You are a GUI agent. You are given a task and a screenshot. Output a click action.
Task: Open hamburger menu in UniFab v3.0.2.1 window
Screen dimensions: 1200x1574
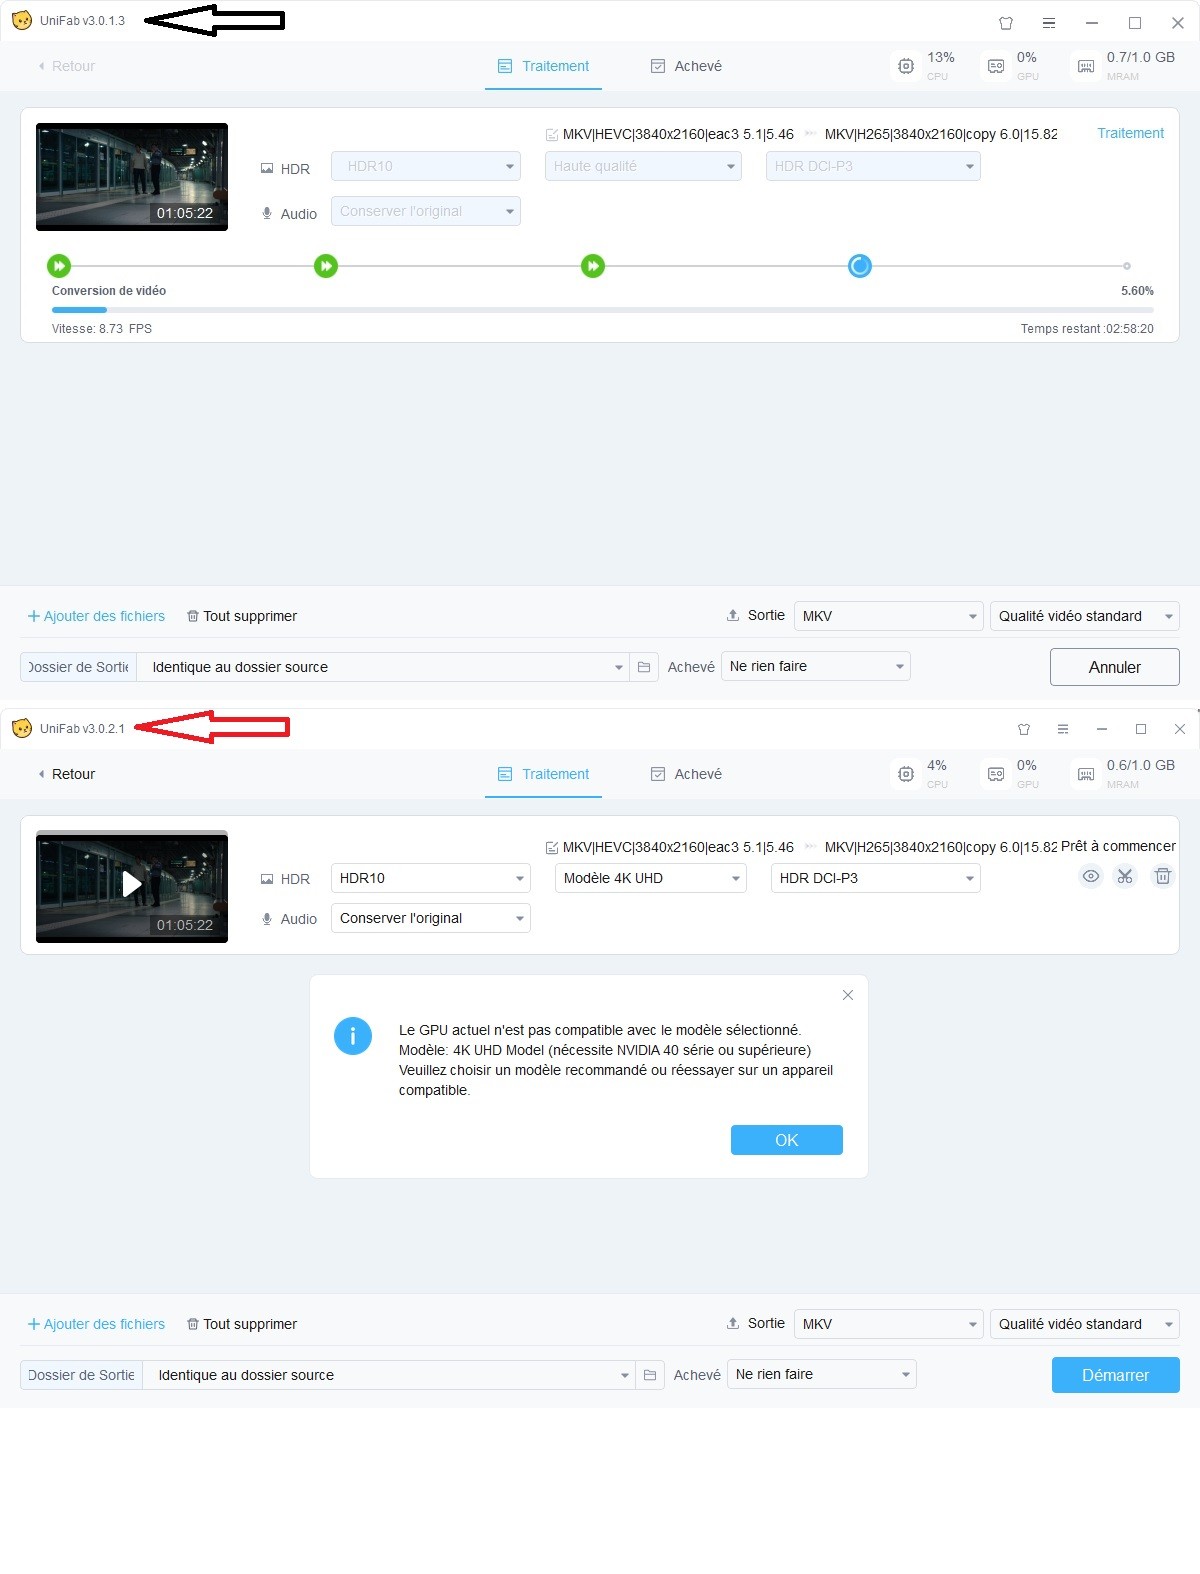pos(1063,729)
